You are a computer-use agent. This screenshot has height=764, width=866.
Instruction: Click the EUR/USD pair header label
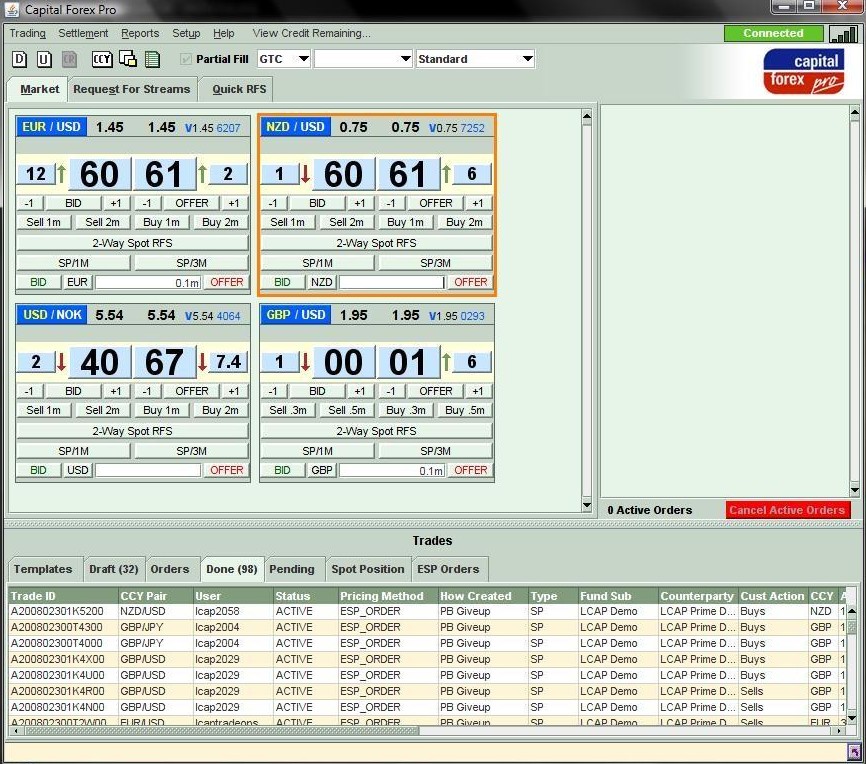51,127
